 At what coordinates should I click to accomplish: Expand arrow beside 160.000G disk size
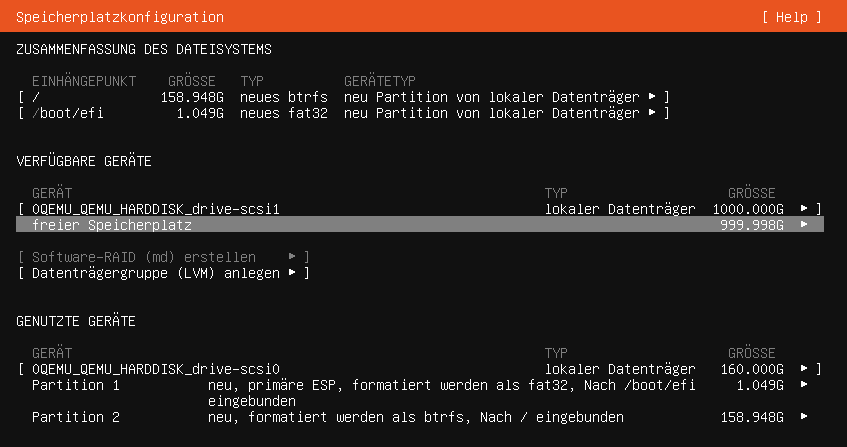pyautogui.click(x=804, y=369)
